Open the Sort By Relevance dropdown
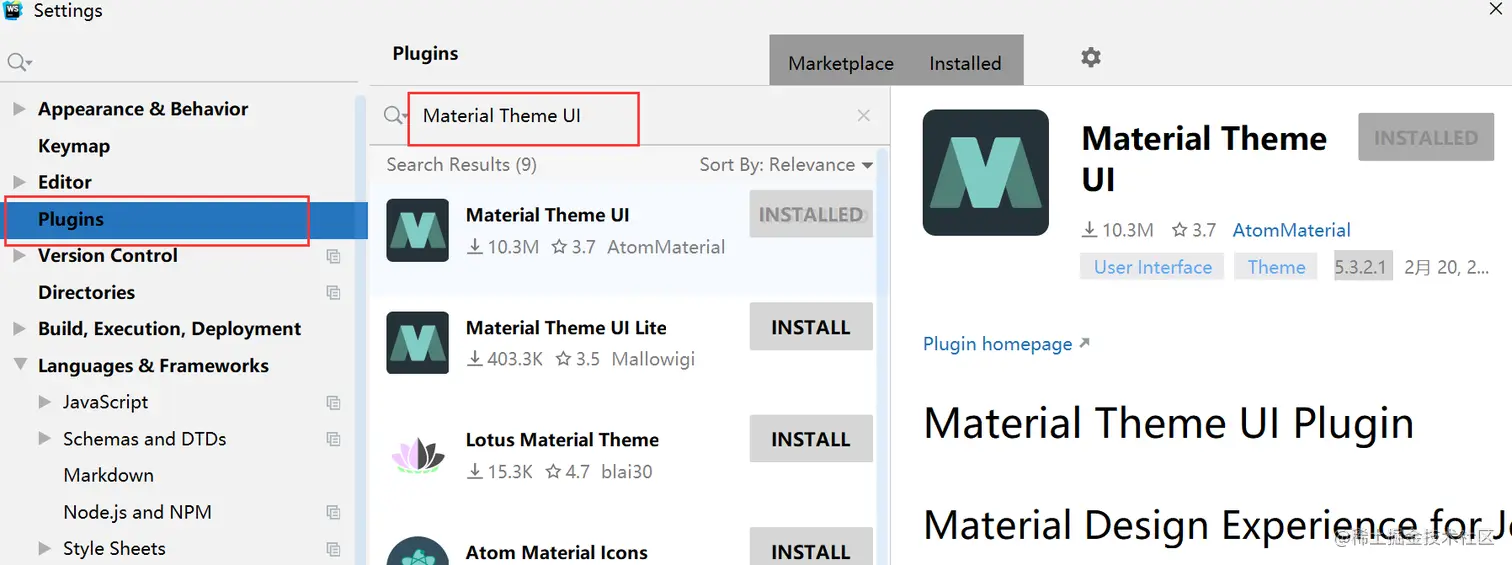This screenshot has height=565, width=1512. coord(785,165)
